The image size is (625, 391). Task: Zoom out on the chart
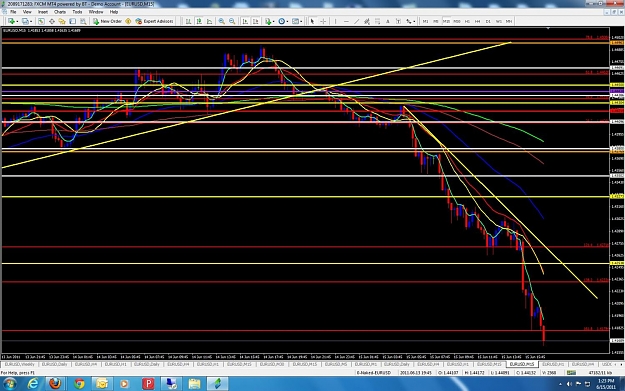232,21
